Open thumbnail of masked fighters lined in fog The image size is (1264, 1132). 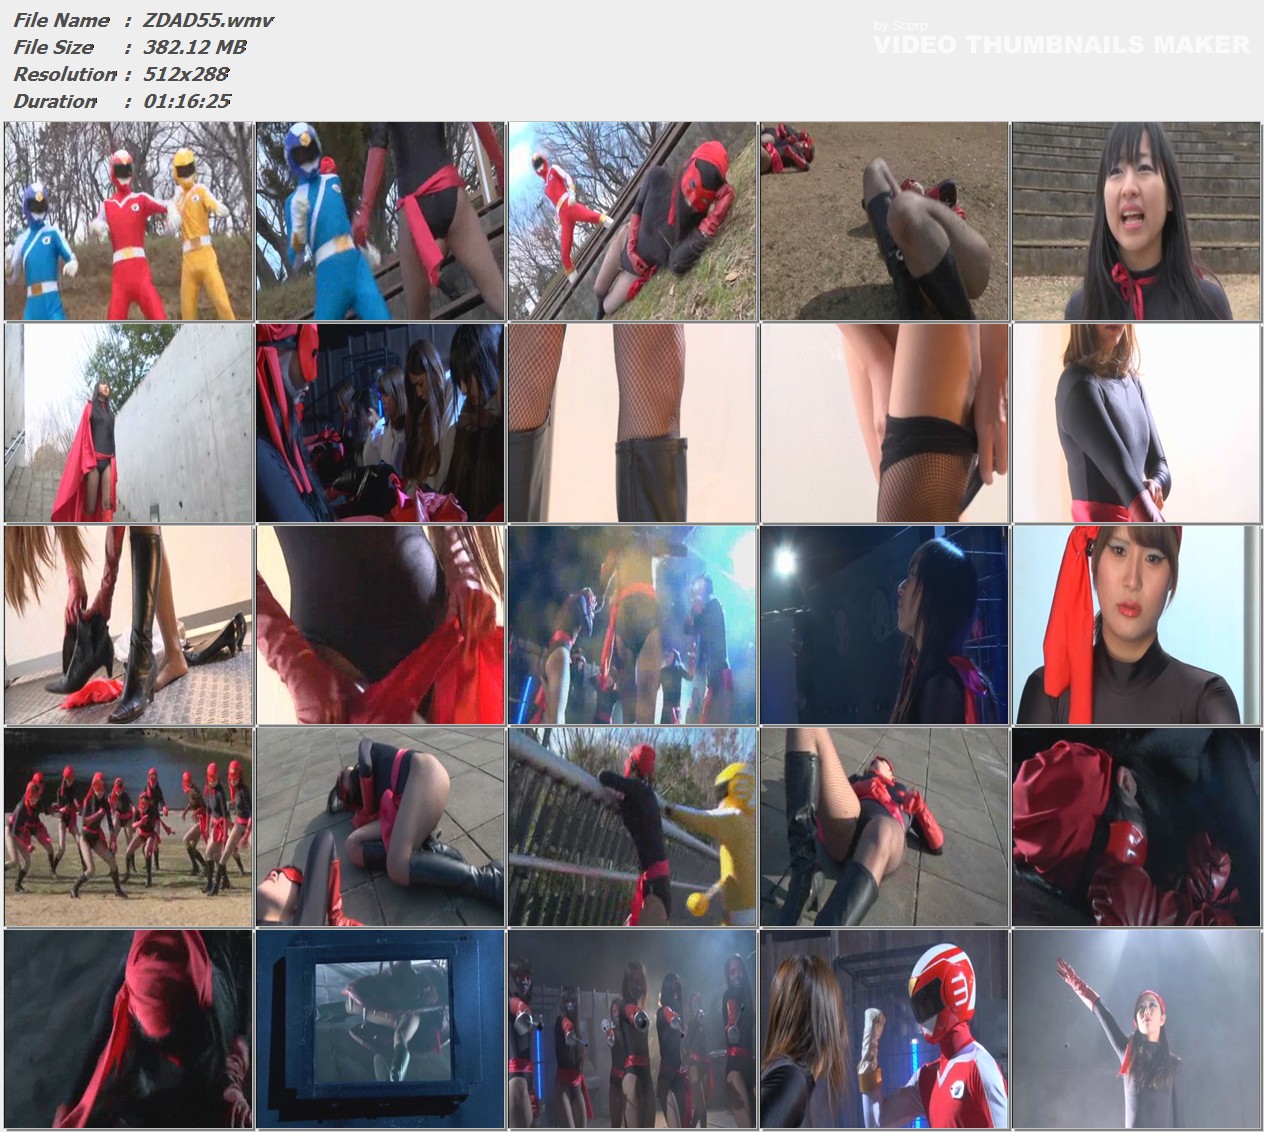(x=632, y=1029)
